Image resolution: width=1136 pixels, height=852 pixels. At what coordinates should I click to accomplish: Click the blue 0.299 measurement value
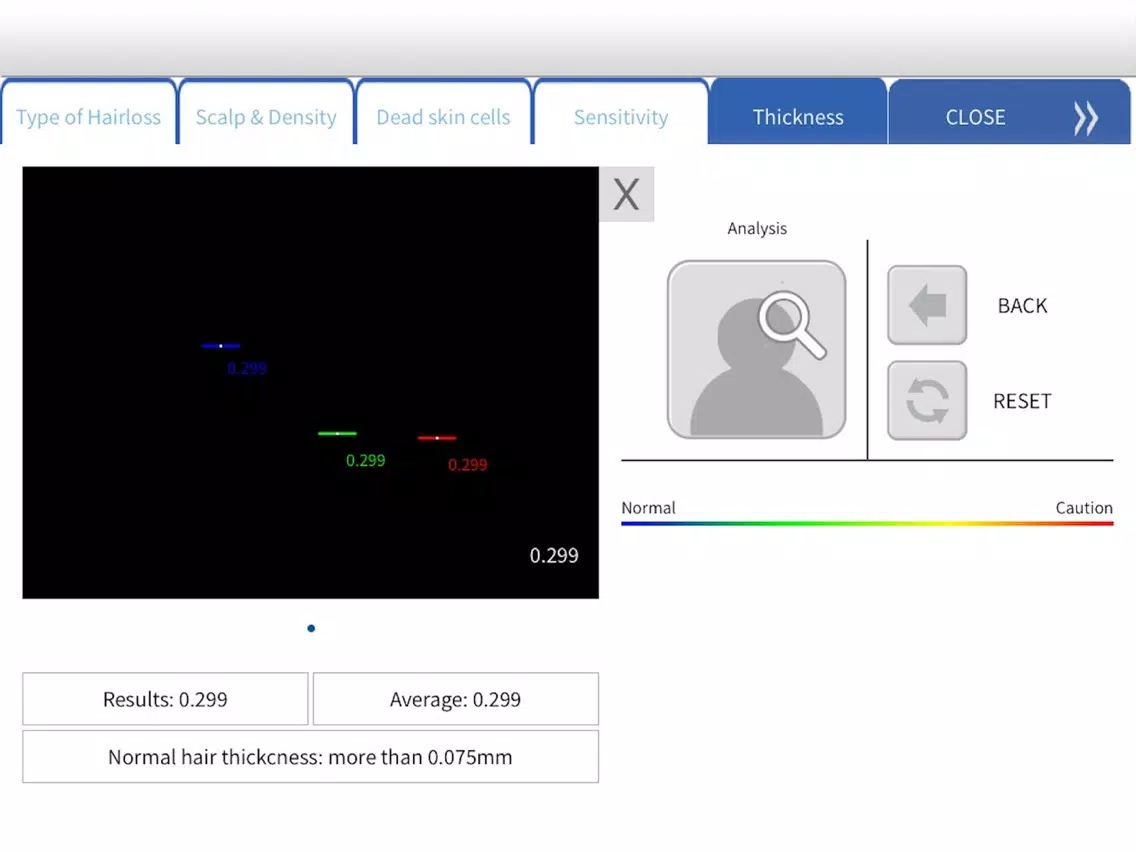[247, 368]
